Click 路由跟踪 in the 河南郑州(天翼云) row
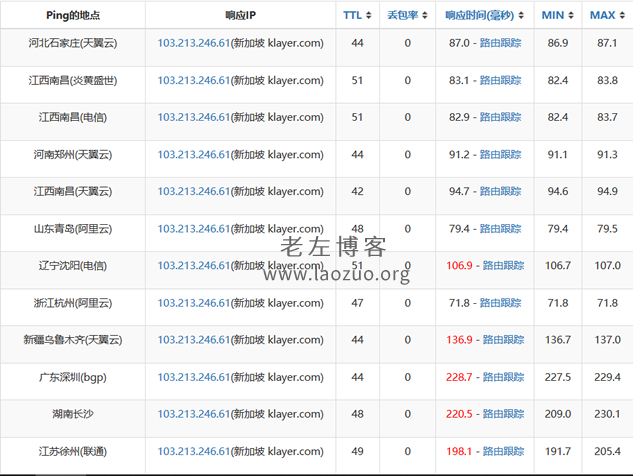Screen dimensions: 633x476 pos(501,155)
